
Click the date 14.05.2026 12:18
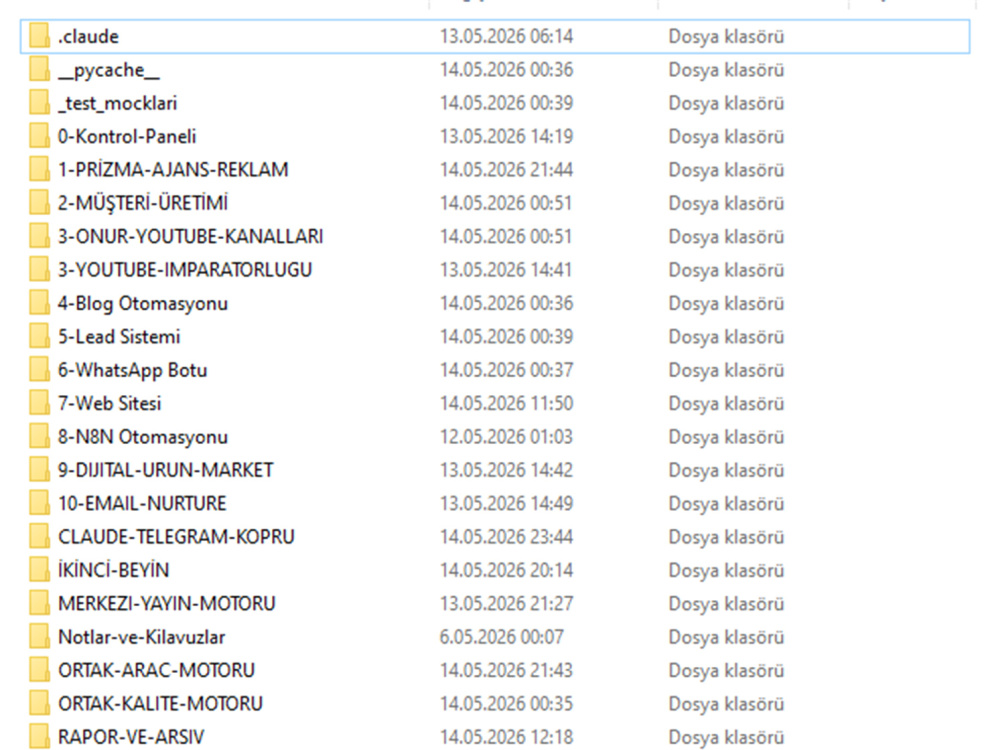(506, 737)
